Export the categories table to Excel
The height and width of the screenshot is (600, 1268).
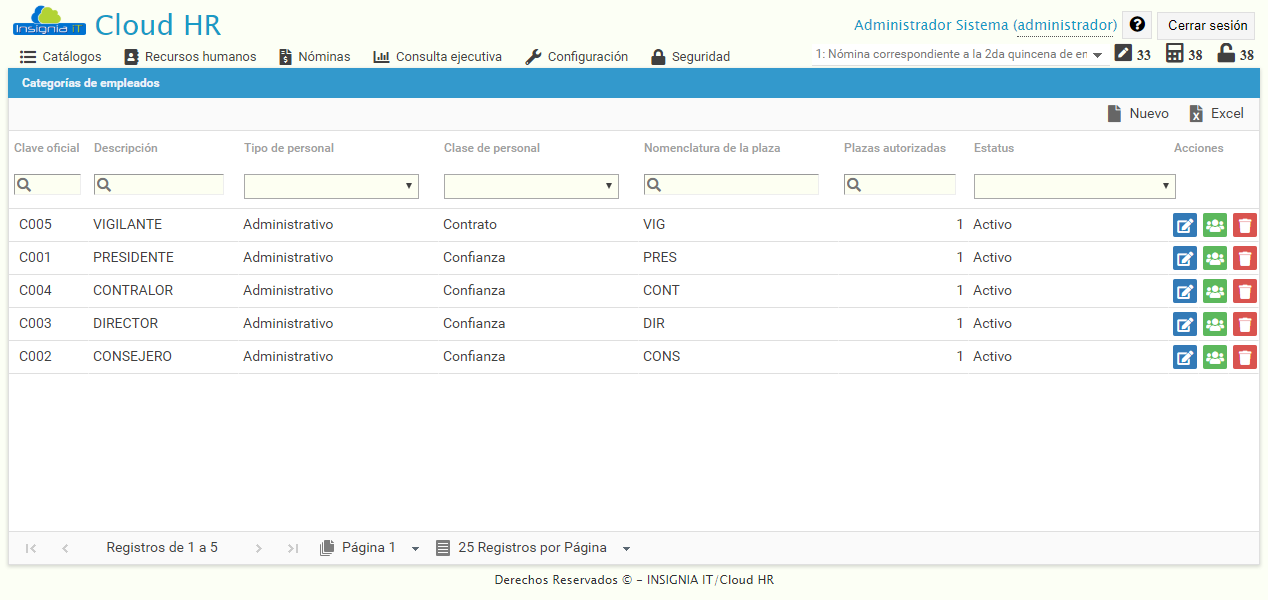coord(1216,113)
